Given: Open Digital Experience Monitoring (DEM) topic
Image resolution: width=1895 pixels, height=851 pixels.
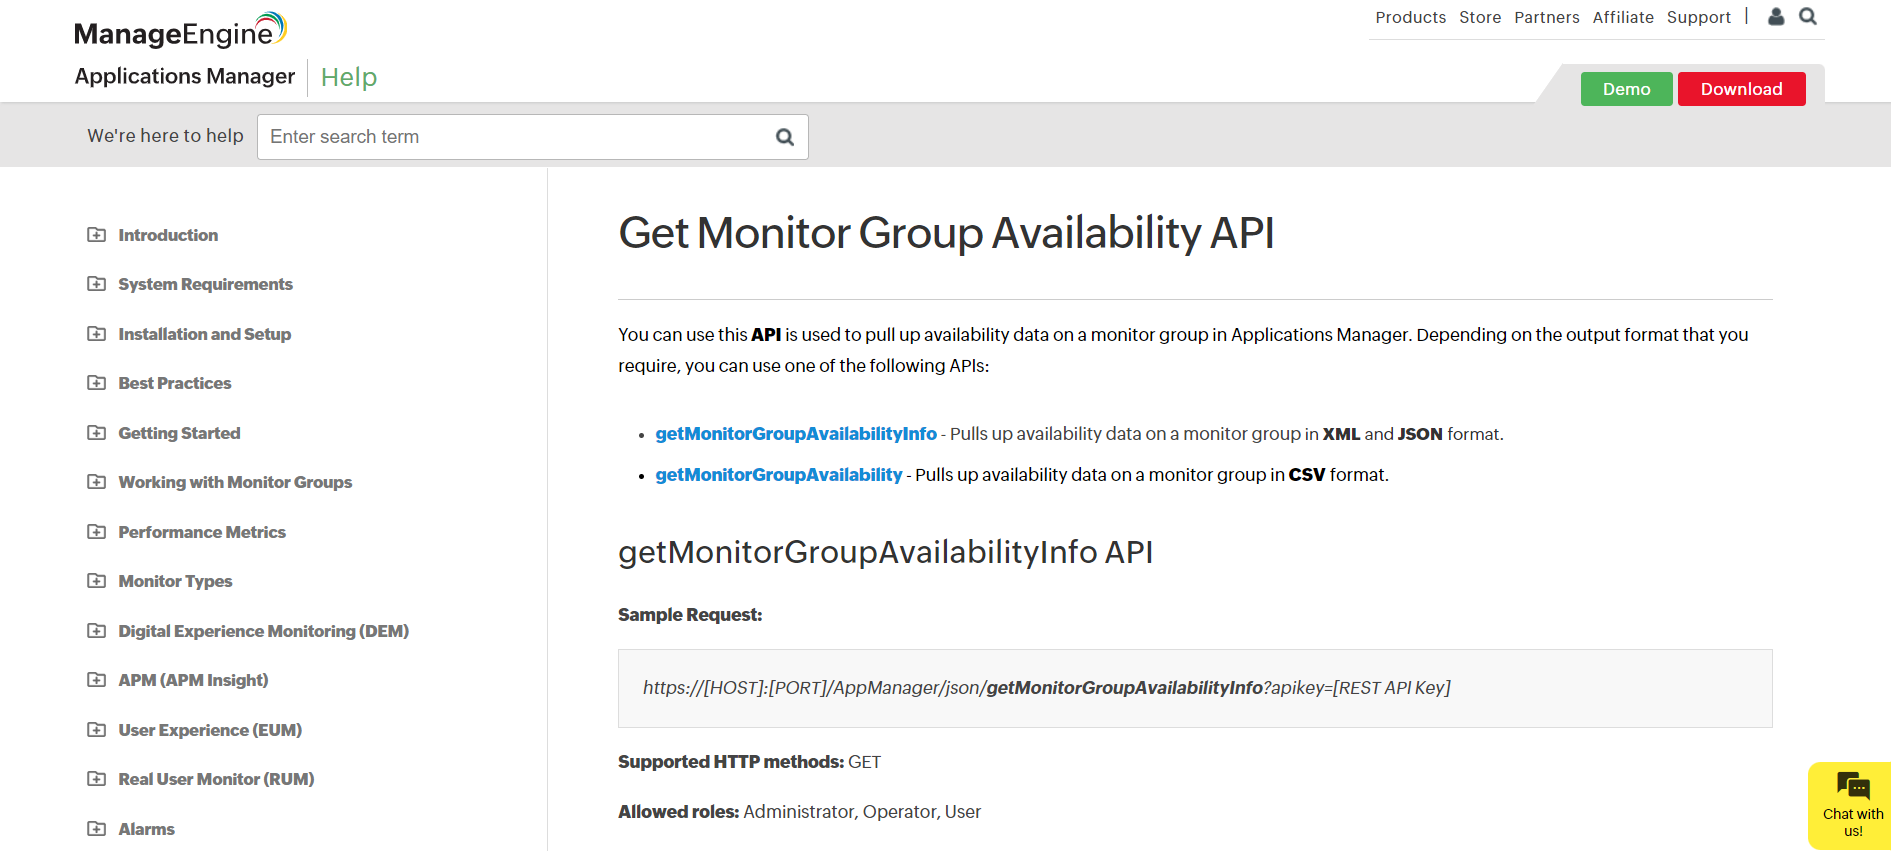Looking at the screenshot, I should pos(263,631).
